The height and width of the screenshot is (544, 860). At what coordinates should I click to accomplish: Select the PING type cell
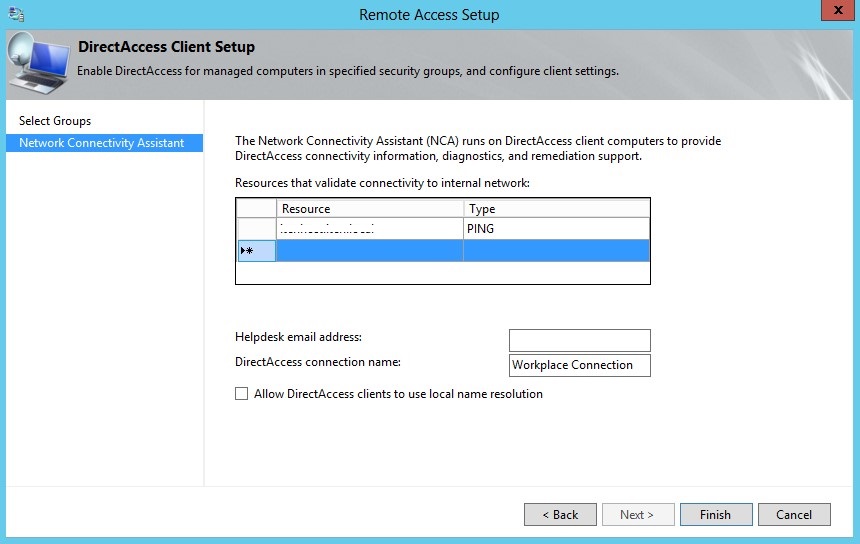(x=556, y=229)
